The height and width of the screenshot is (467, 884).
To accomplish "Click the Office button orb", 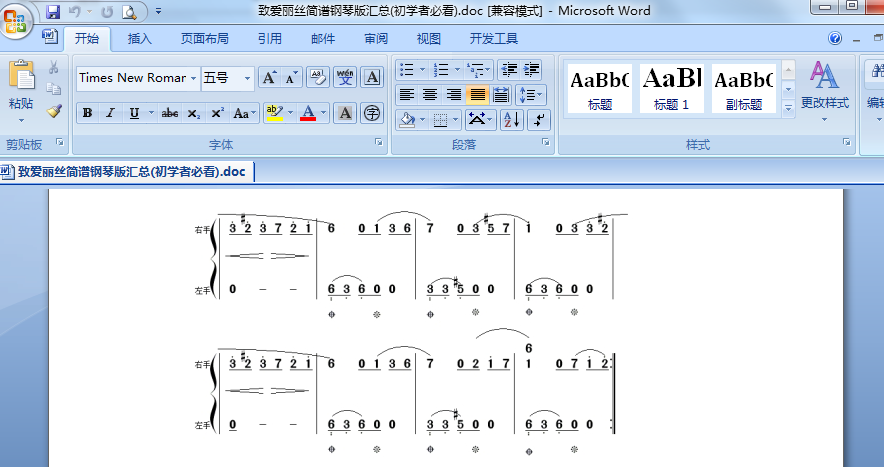I will (x=15, y=22).
